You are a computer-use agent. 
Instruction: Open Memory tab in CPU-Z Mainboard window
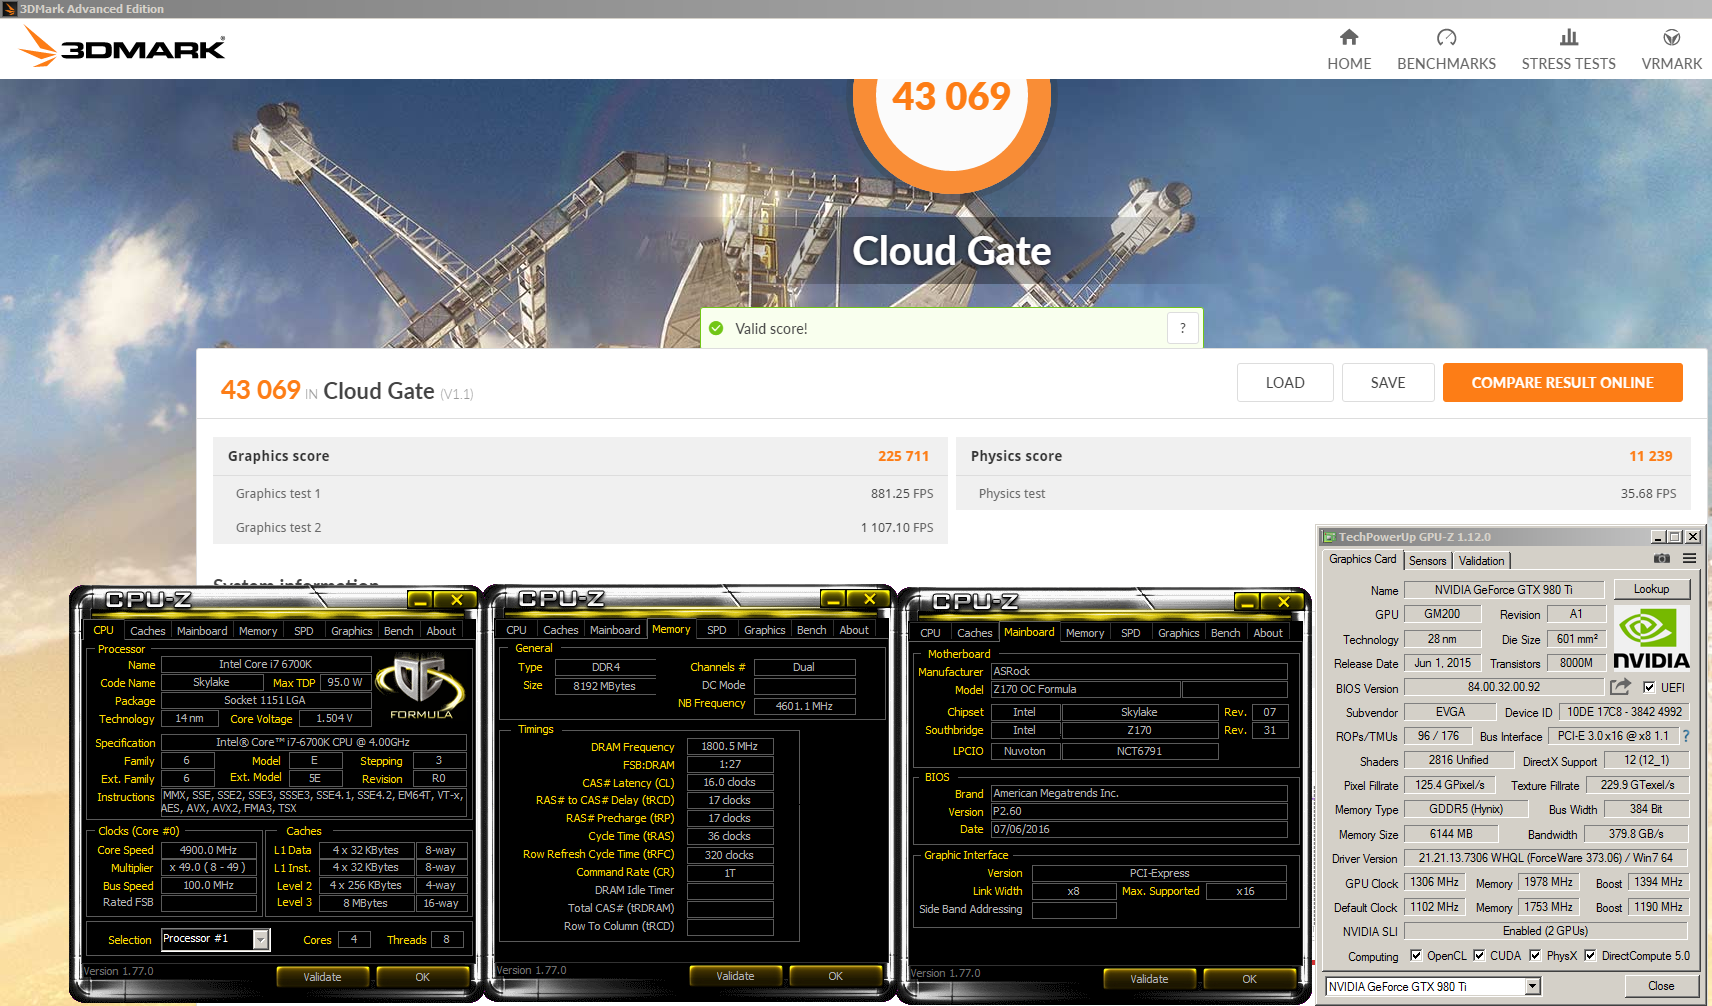(1084, 633)
